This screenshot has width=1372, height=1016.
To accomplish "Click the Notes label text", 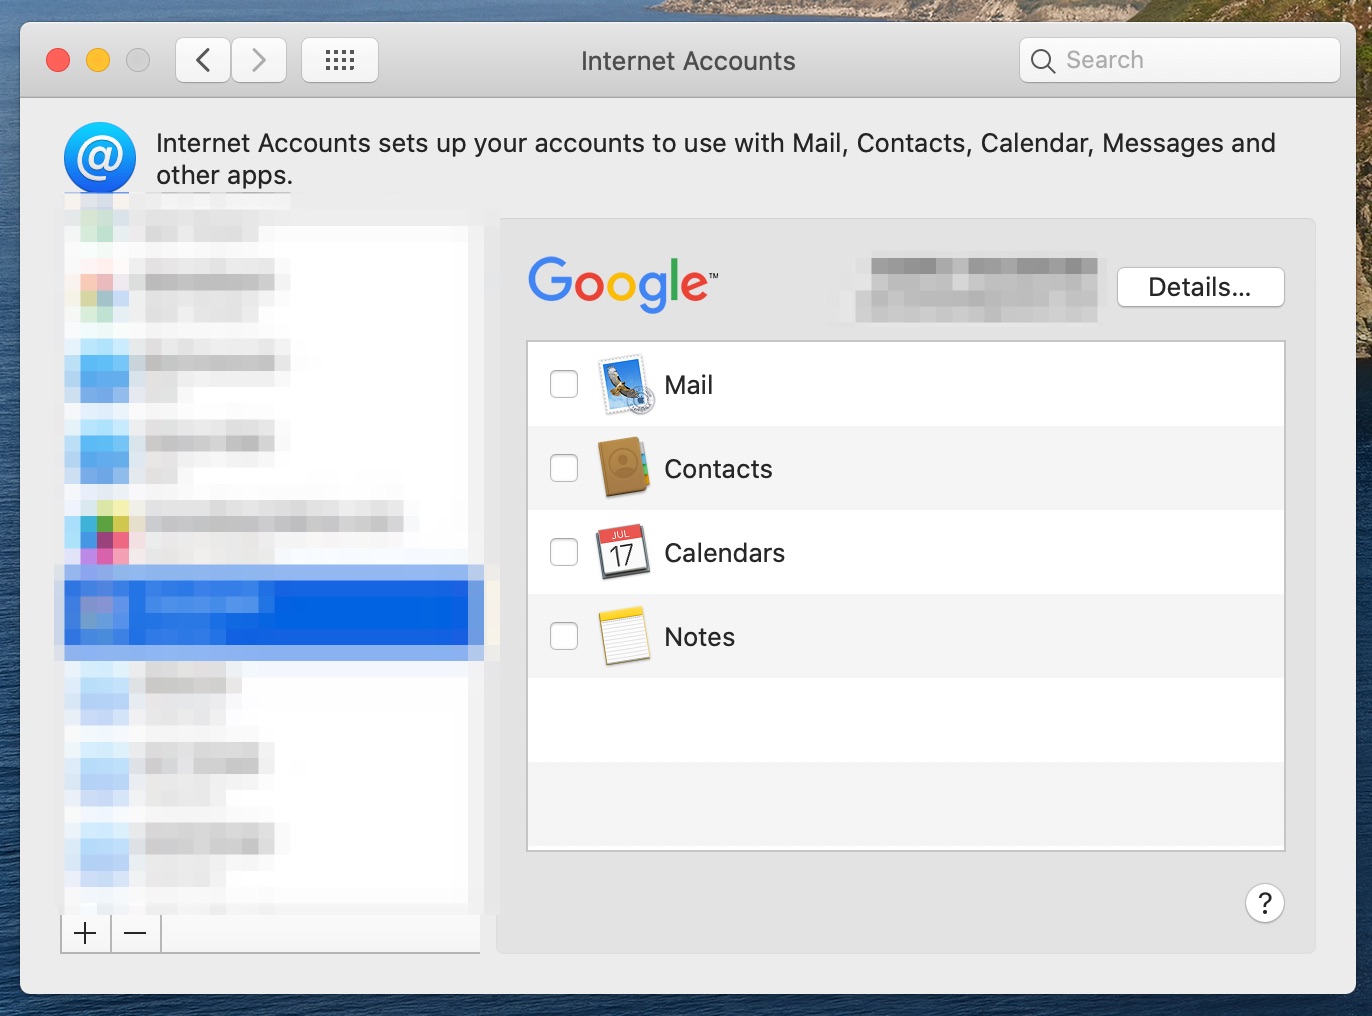I will pyautogui.click(x=700, y=637).
